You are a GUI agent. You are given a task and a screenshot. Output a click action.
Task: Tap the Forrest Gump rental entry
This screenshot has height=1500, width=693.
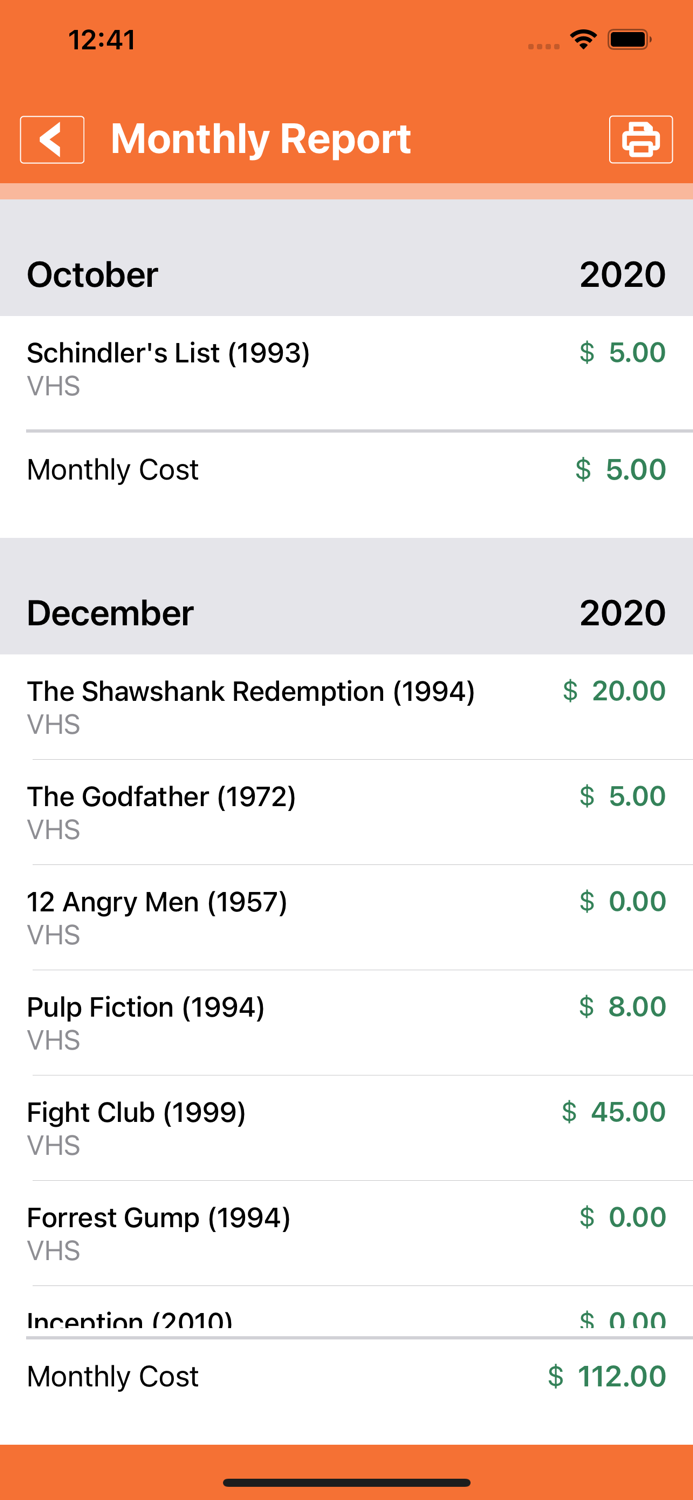point(346,1232)
